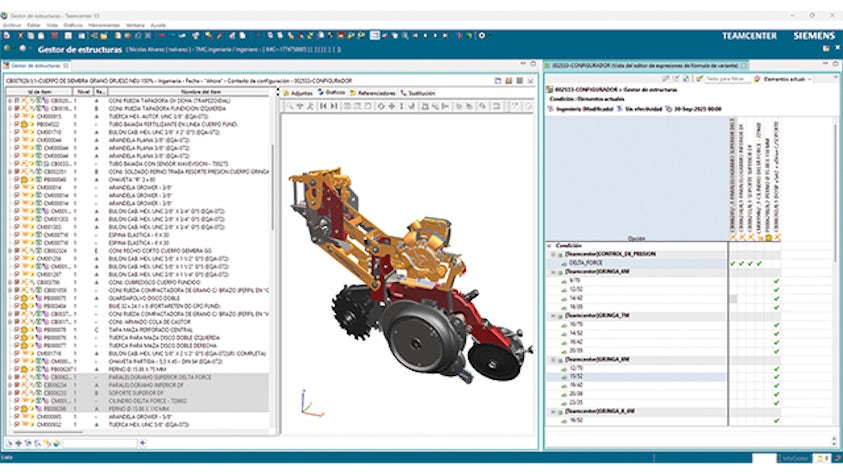
Task: Click the Sin efectividad icon in configurator header
Action: pyautogui.click(x=620, y=109)
